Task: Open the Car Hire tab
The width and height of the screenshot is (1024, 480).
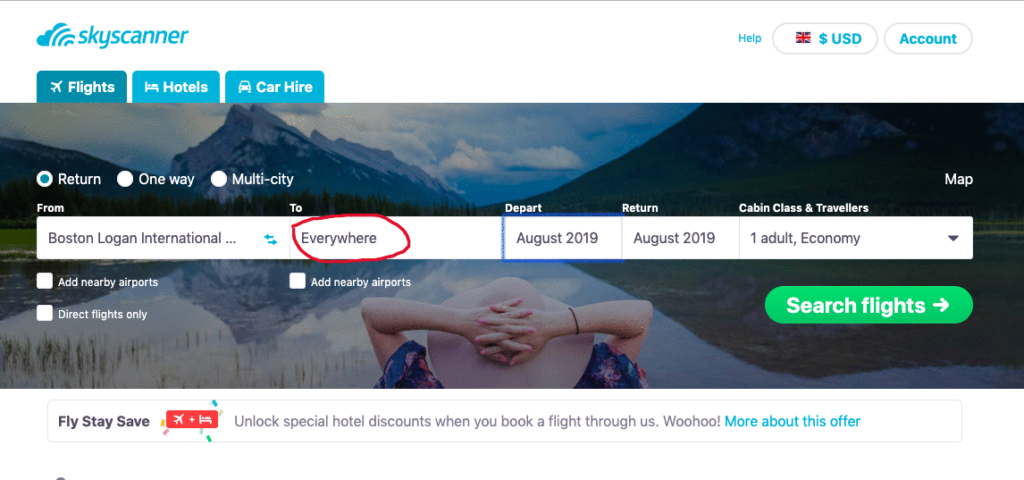Action: pyautogui.click(x=274, y=87)
